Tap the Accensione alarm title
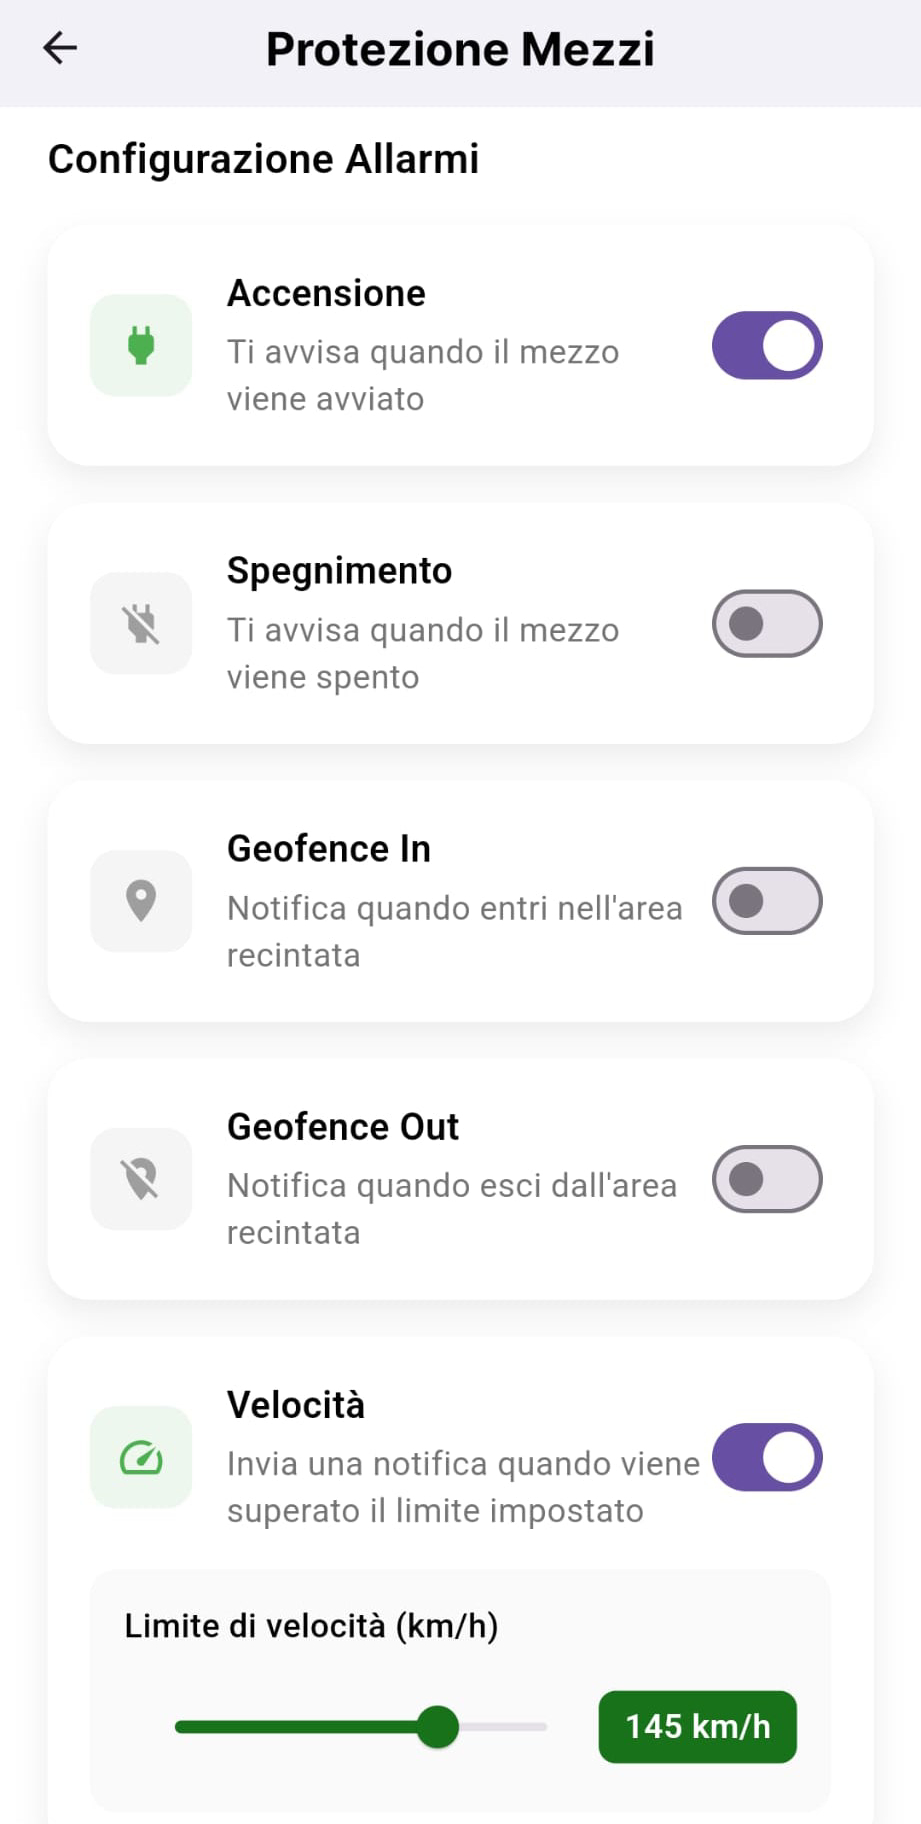Image resolution: width=921 pixels, height=1824 pixels. click(326, 293)
